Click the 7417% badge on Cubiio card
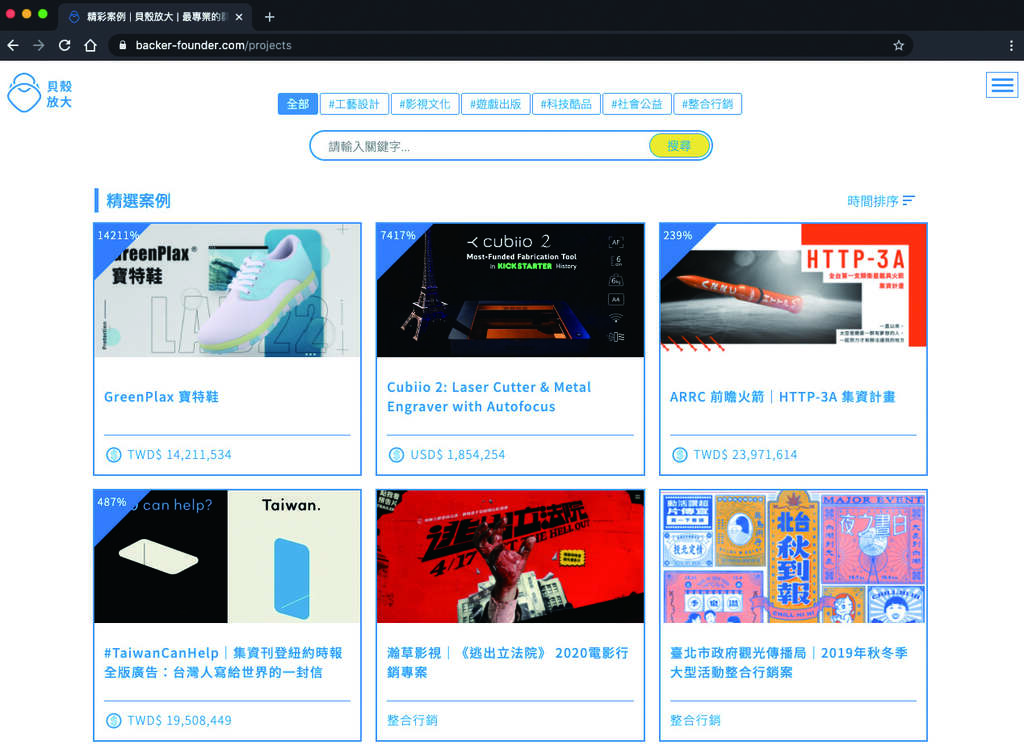This screenshot has height=745, width=1024. click(398, 235)
